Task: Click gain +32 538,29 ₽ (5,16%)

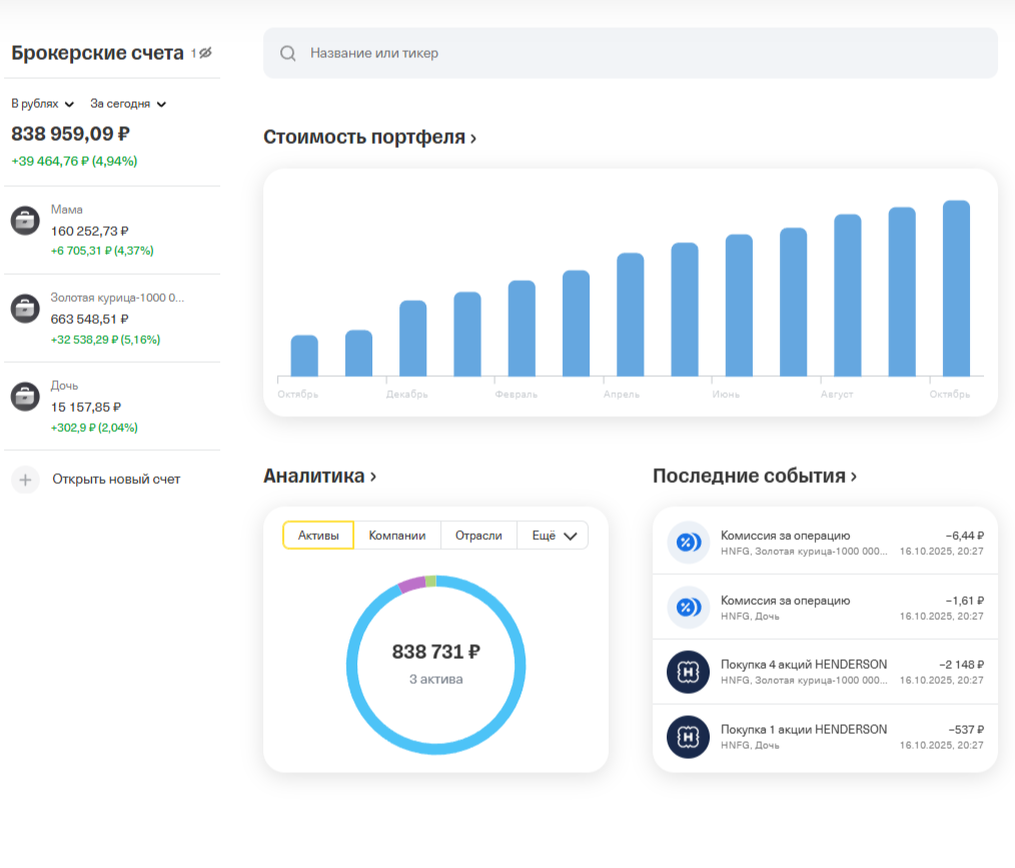Action: tap(106, 339)
